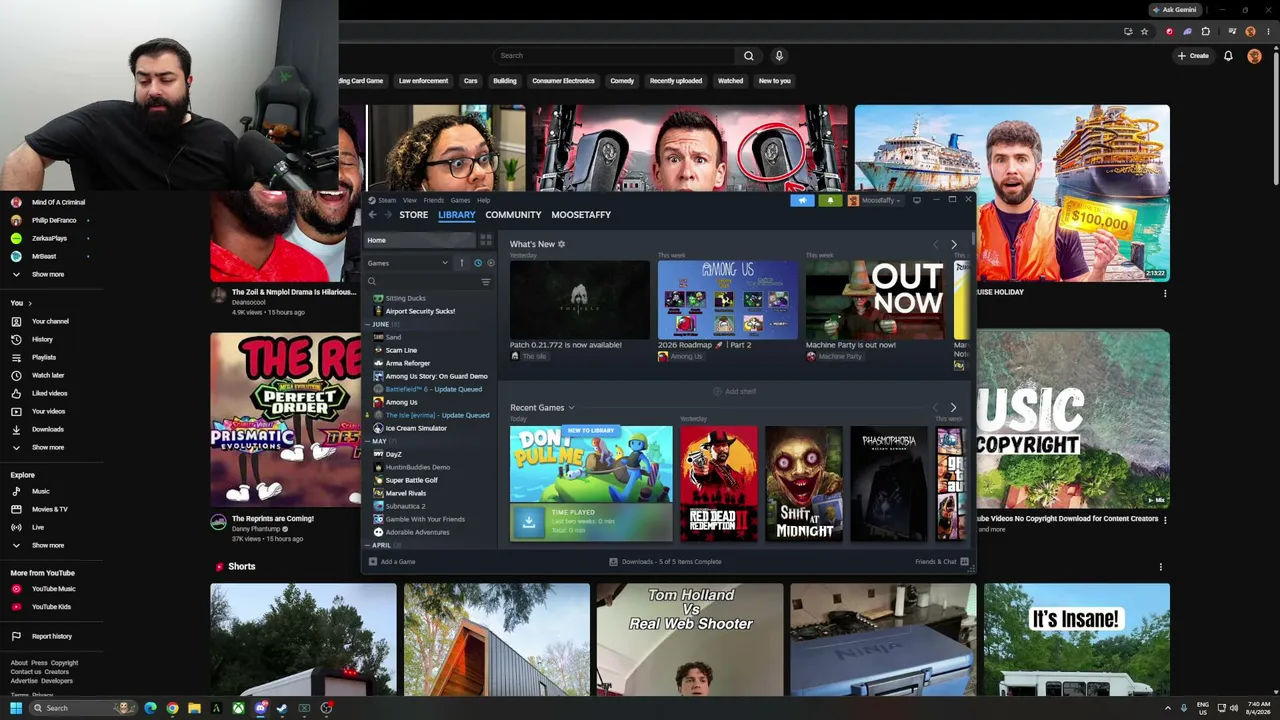Click the Steam announcements megaphone icon
The image size is (1280, 720).
pos(802,200)
